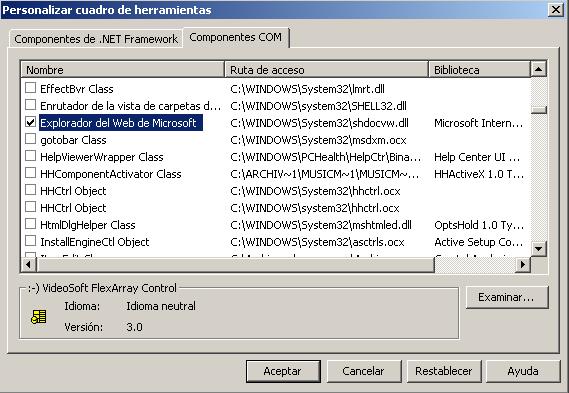569x393 pixels.
Task: Open file browser with Examinar button
Action: coord(507,297)
